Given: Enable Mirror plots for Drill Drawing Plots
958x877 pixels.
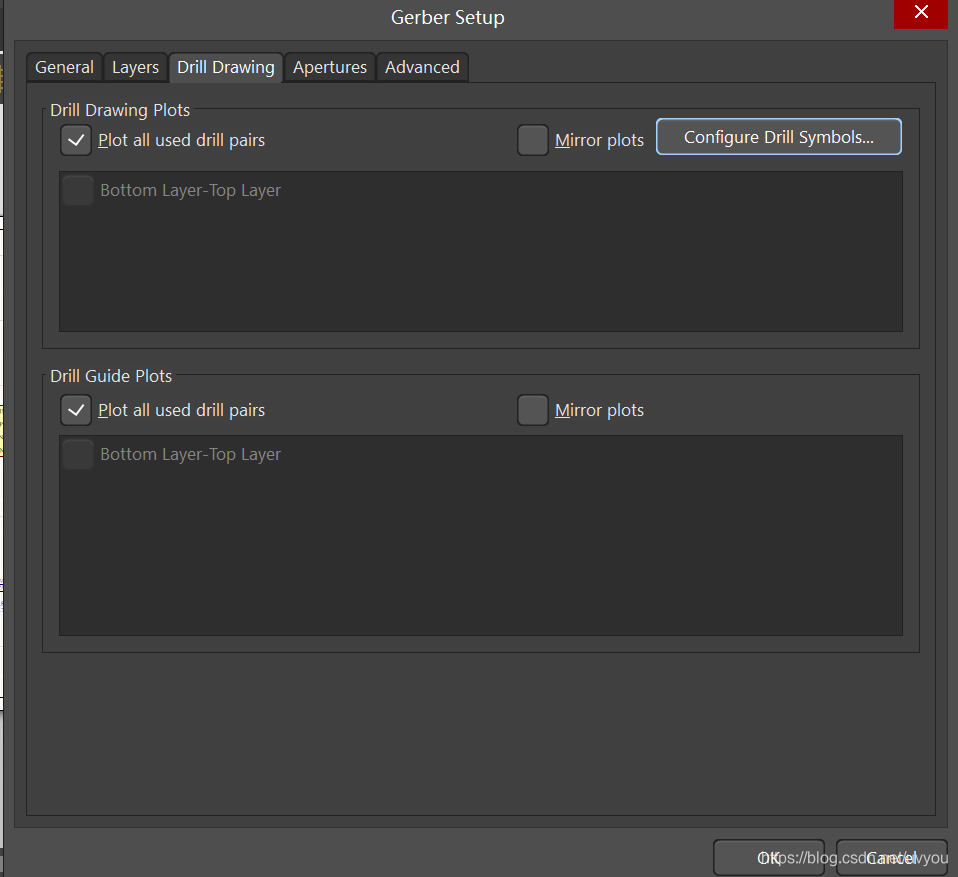Looking at the screenshot, I should click(x=533, y=140).
